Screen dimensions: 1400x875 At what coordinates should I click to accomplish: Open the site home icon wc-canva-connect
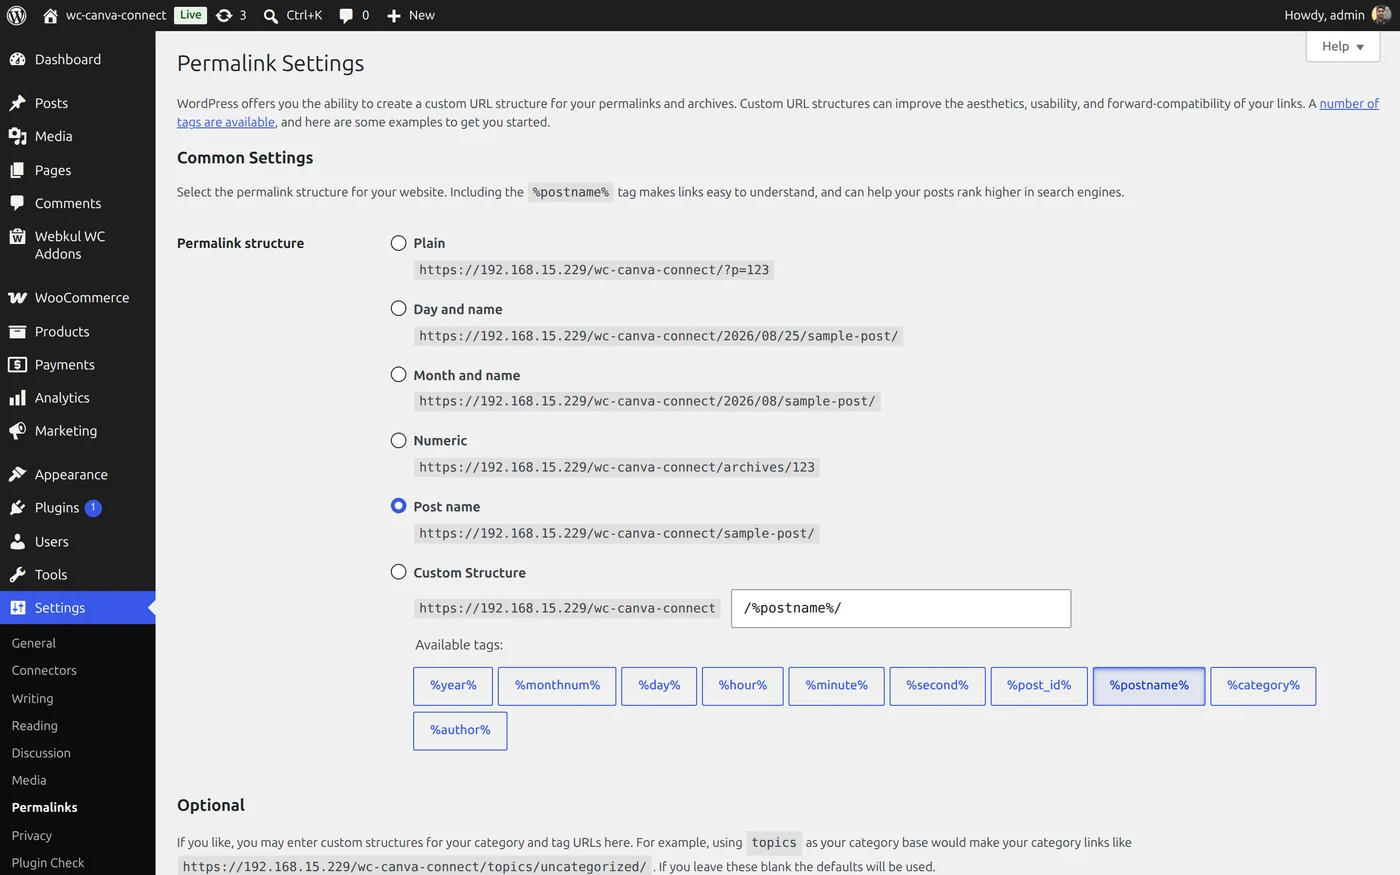pos(50,15)
